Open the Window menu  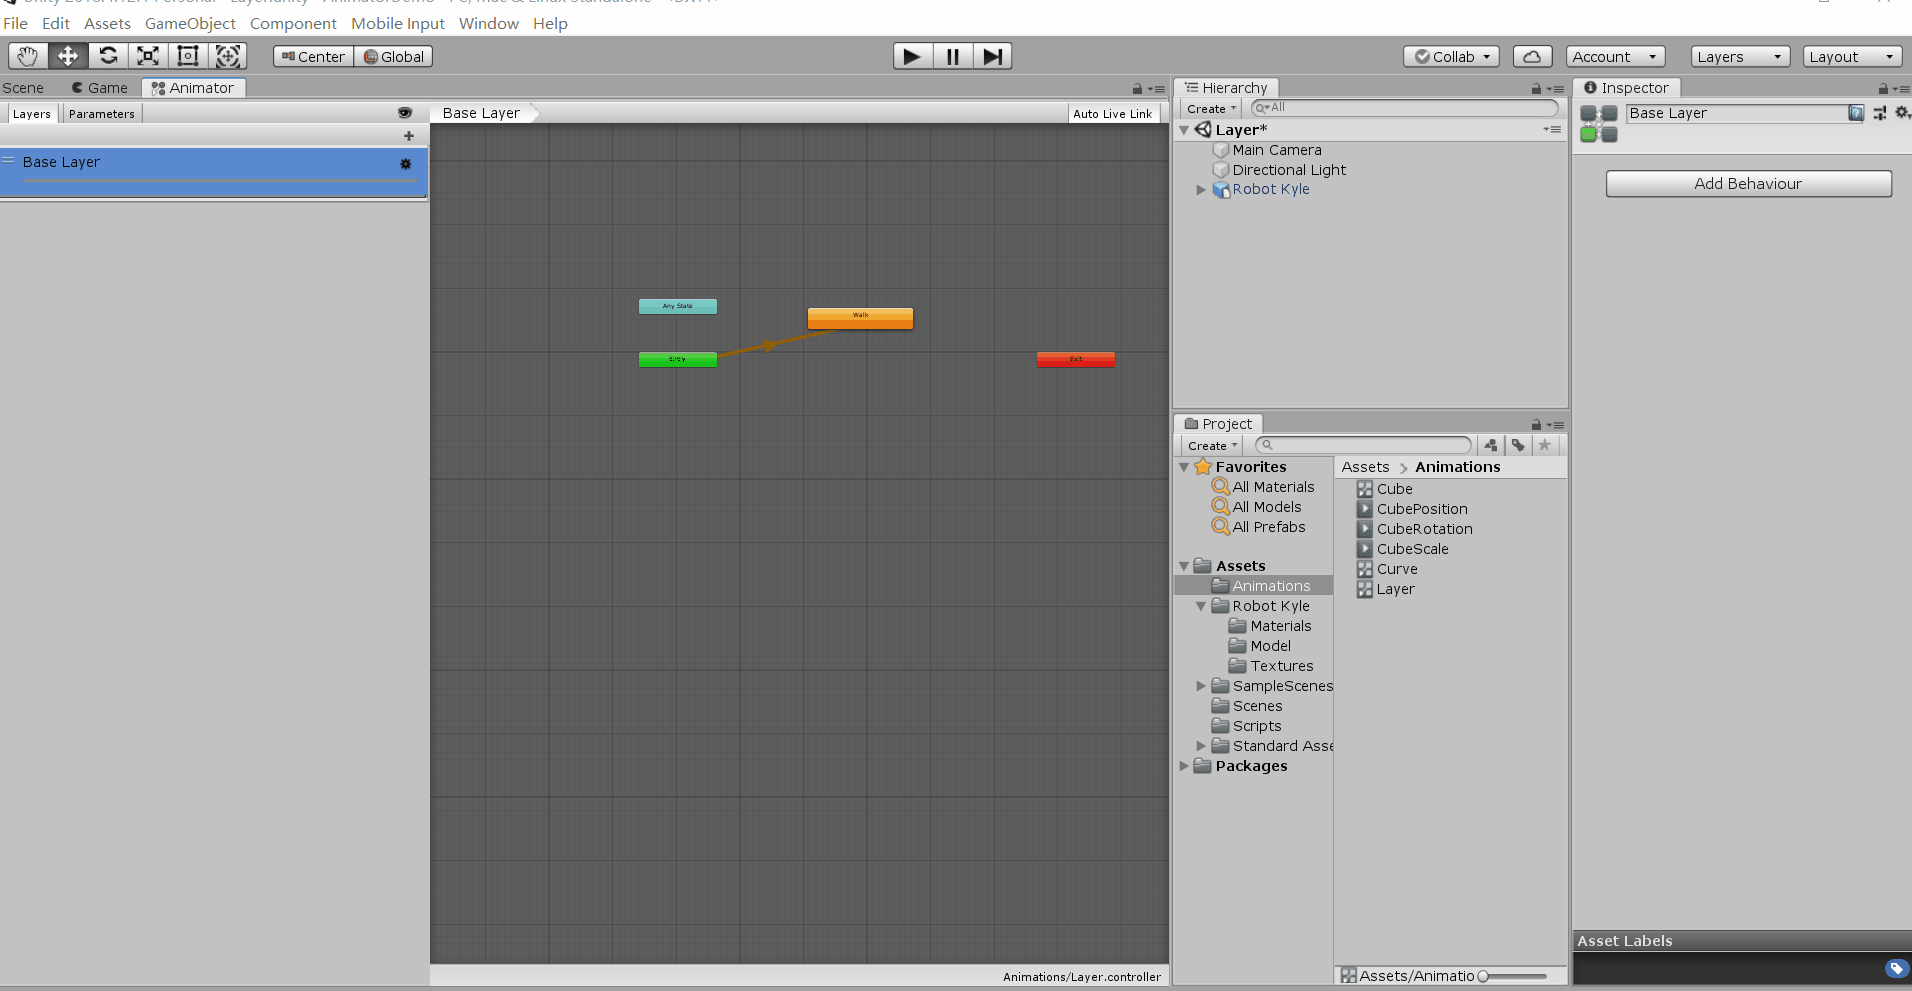point(489,23)
